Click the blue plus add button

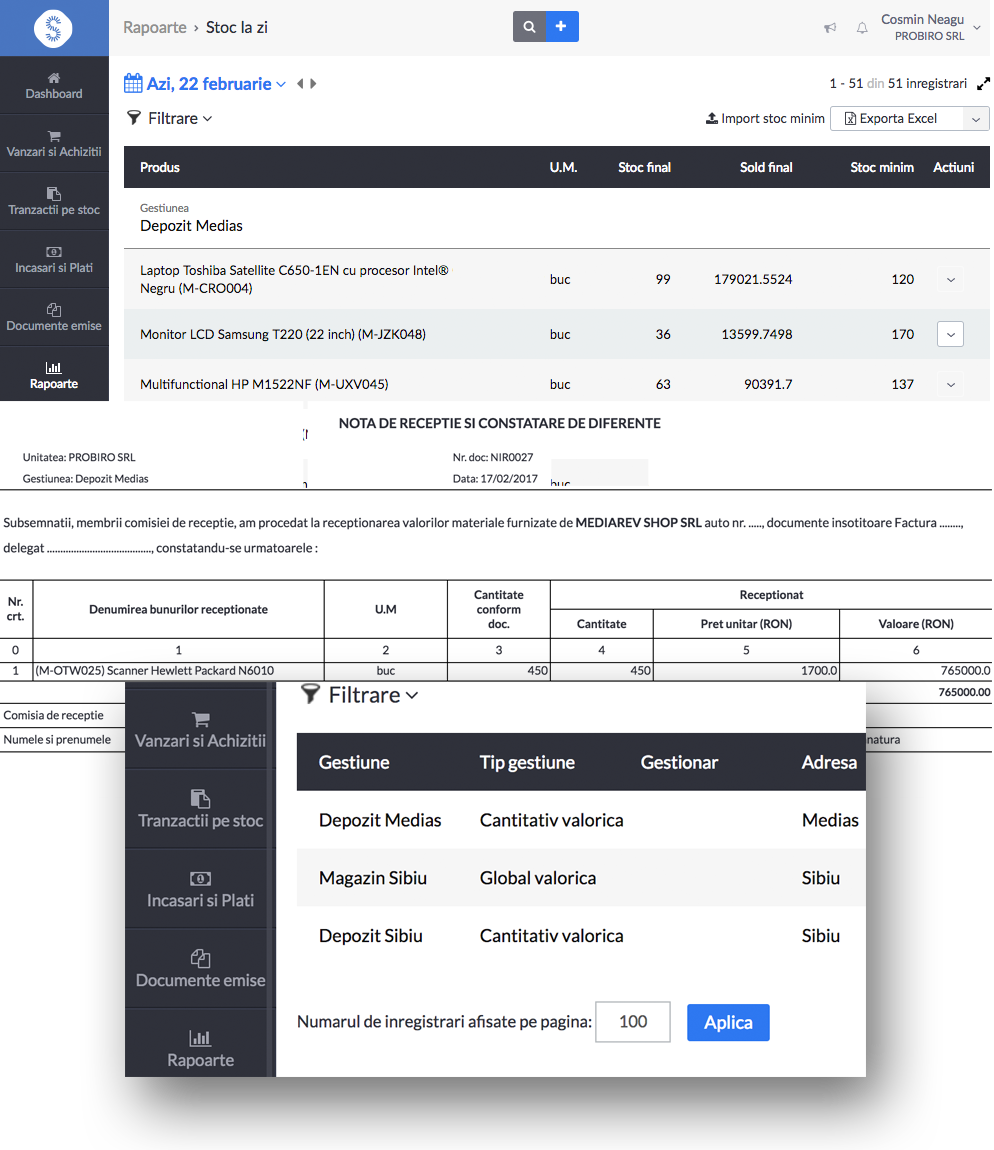click(562, 26)
